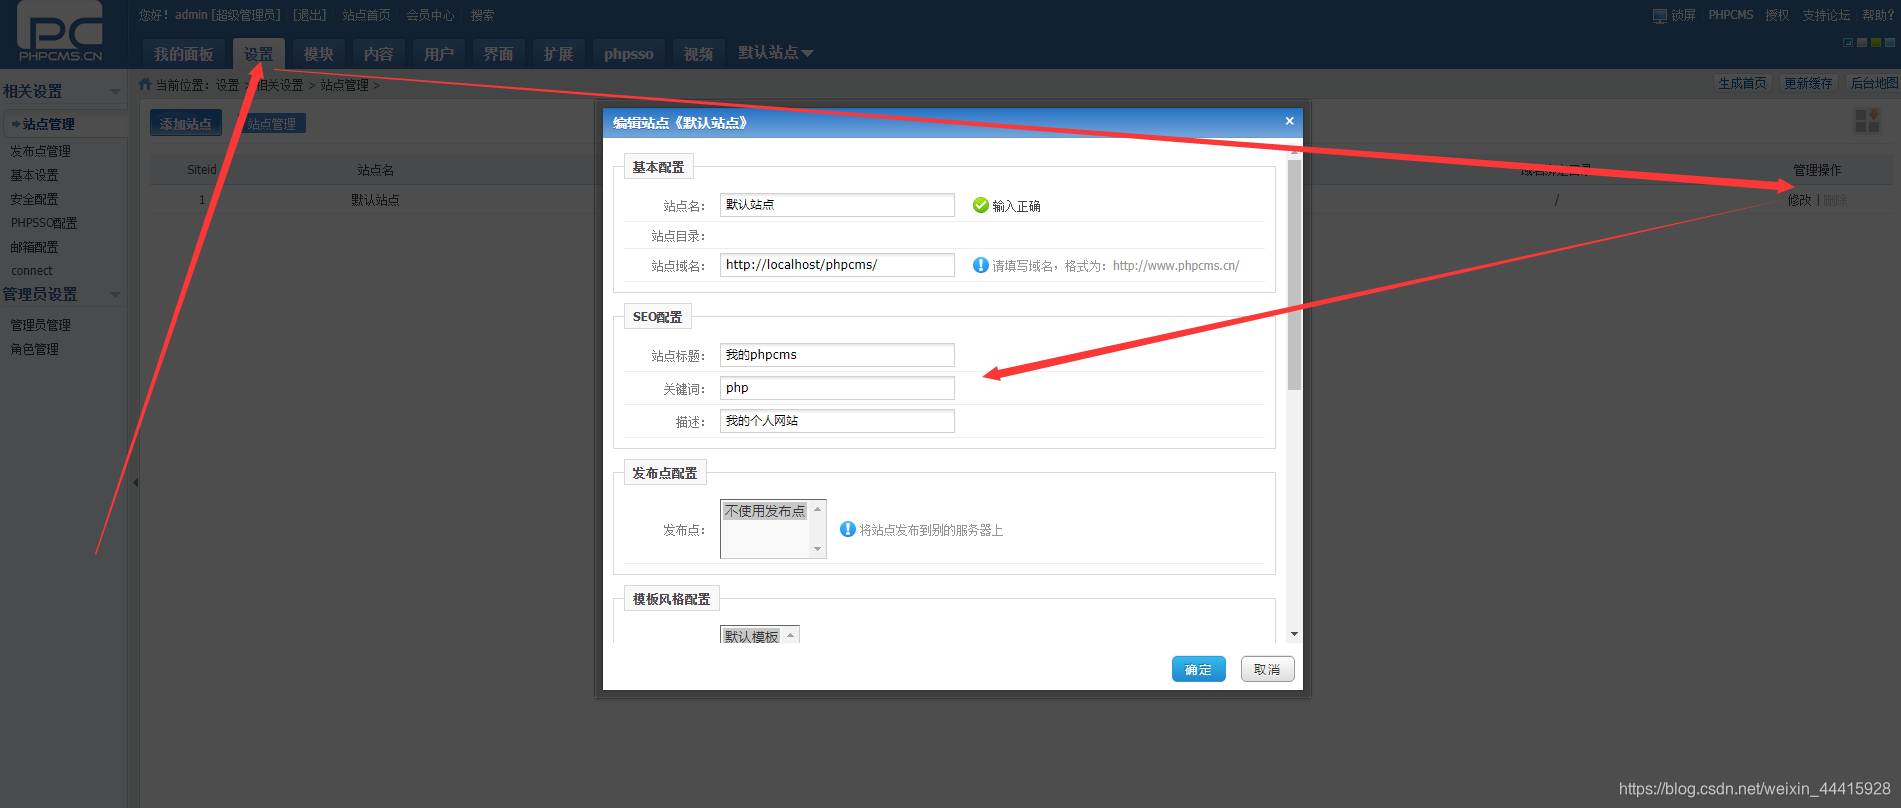Viewport: 1901px width, 808px height.
Task: Click the 生成首页 button
Action: 1742,83
